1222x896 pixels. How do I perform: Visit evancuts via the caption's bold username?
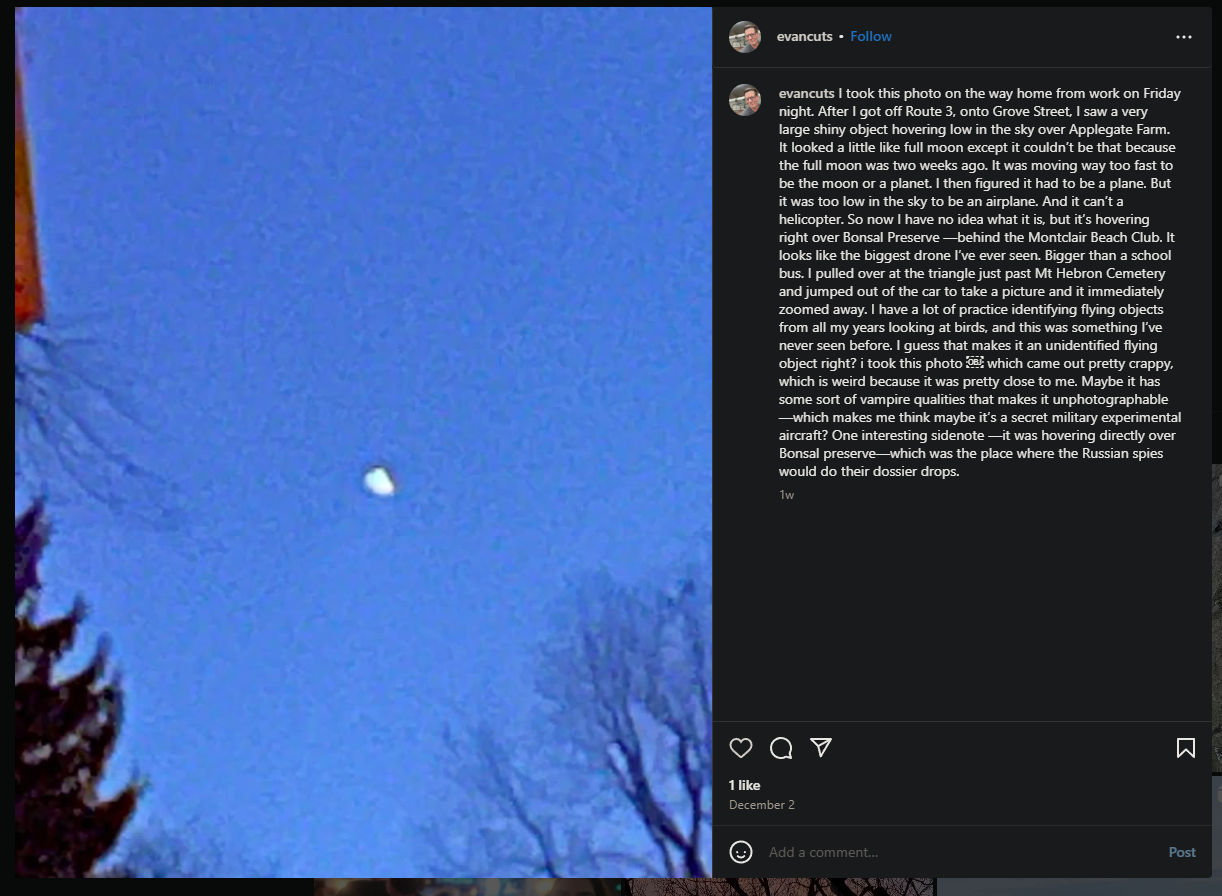click(x=807, y=93)
